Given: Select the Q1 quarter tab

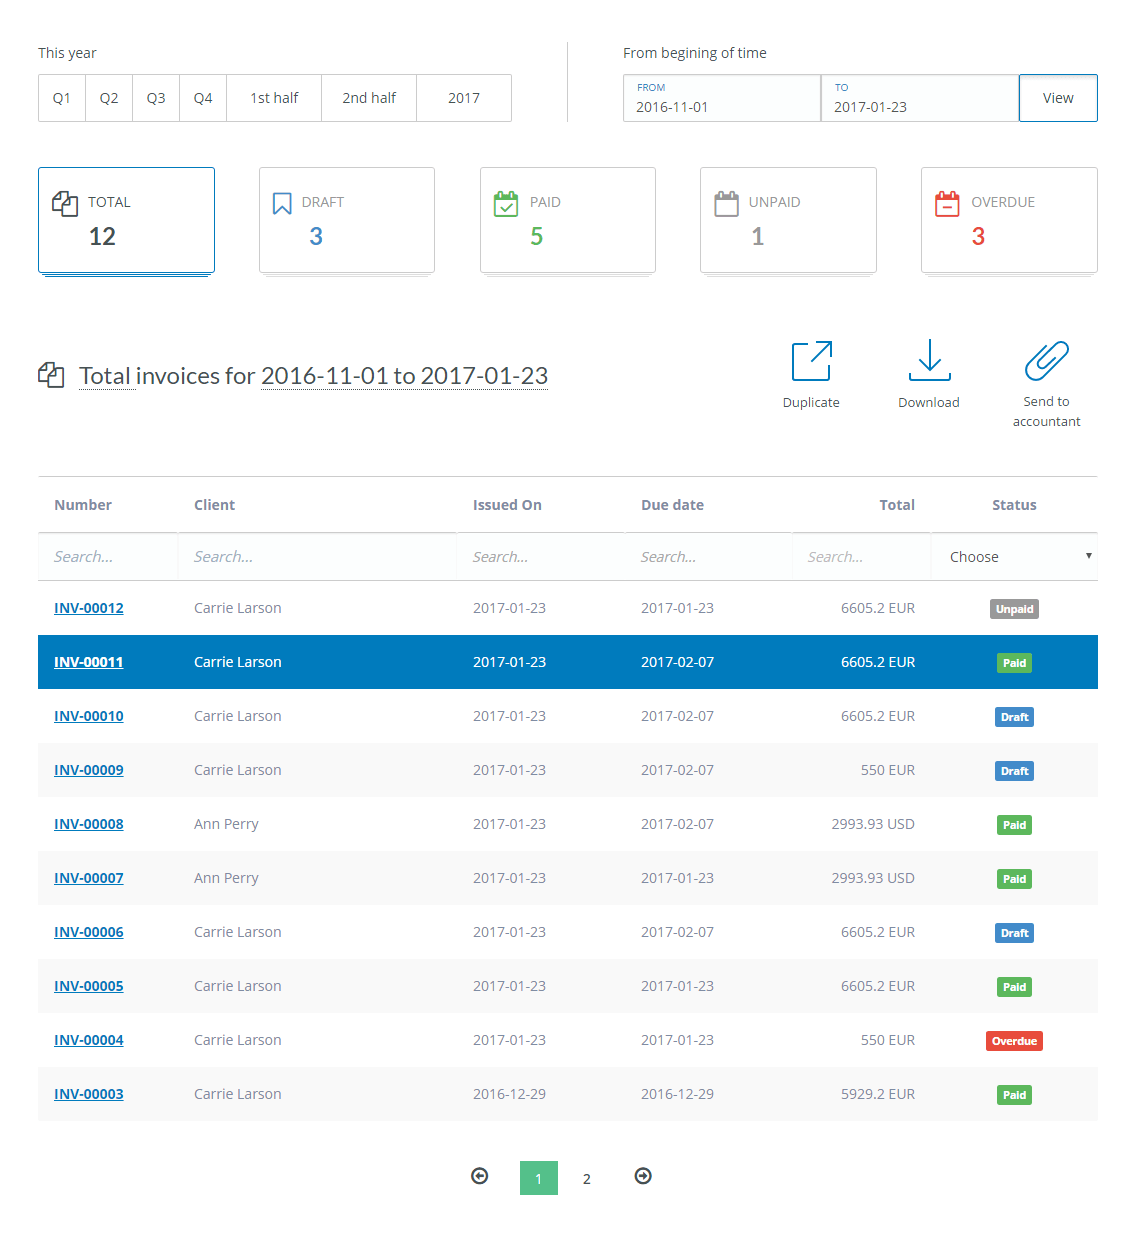Looking at the screenshot, I should [62, 98].
